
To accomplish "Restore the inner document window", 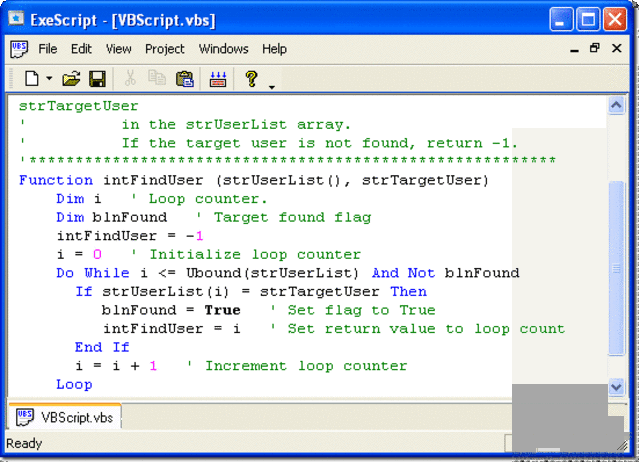I will tap(595, 48).
